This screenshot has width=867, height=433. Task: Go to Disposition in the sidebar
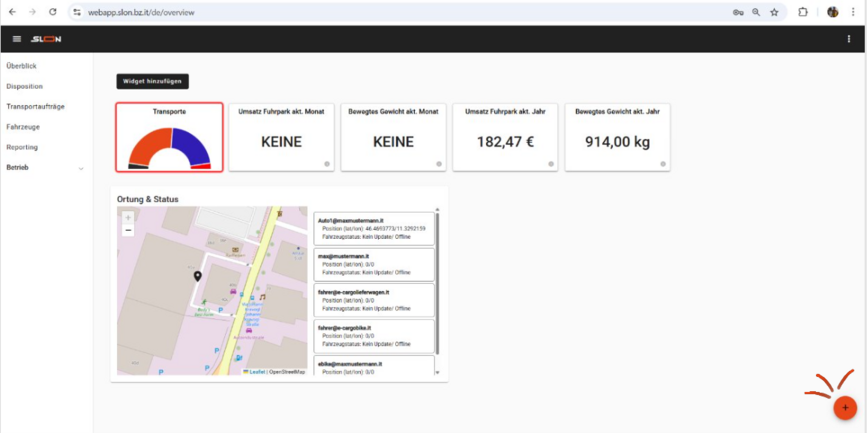click(25, 86)
